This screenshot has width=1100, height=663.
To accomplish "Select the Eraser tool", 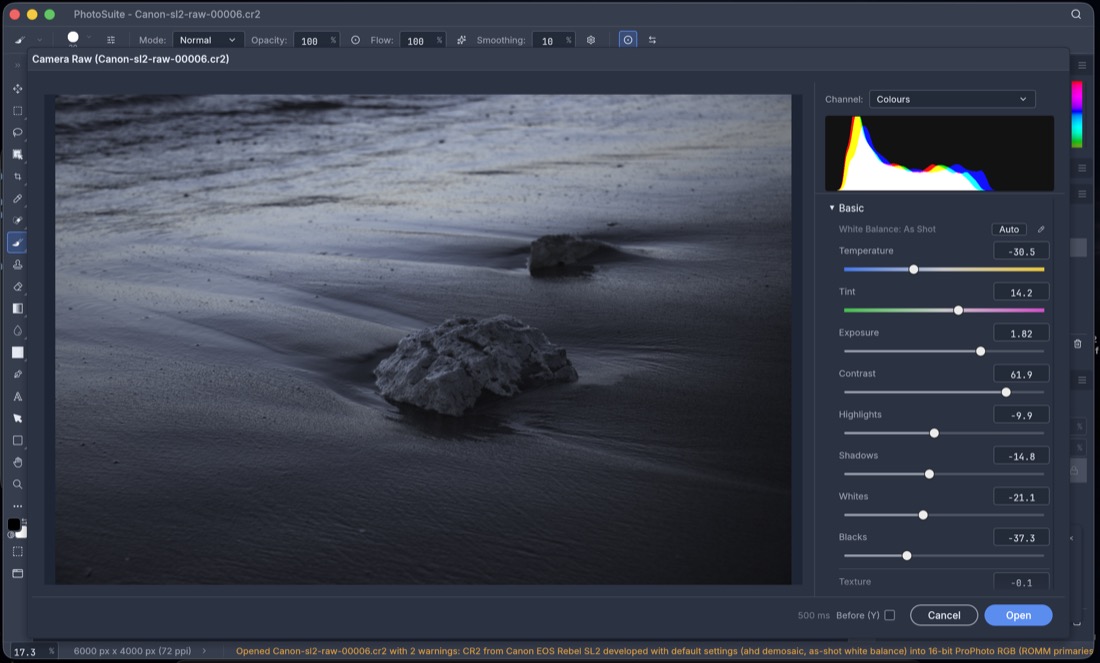I will [18, 286].
